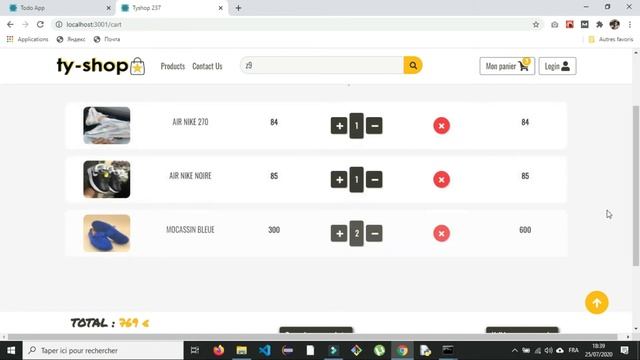This screenshot has height=360, width=640.
Task: Open the Chrome profile avatar
Action: click(x=614, y=24)
